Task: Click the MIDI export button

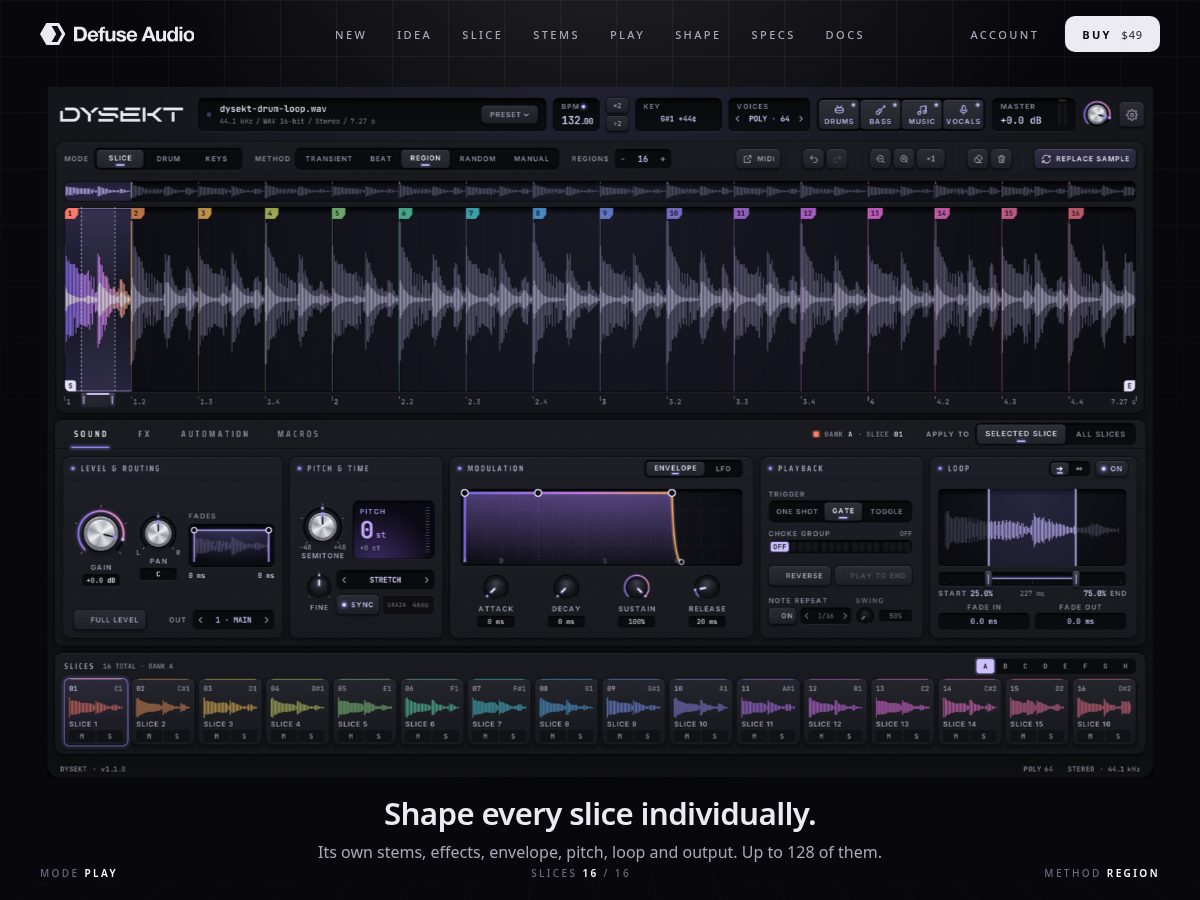Action: (x=758, y=158)
